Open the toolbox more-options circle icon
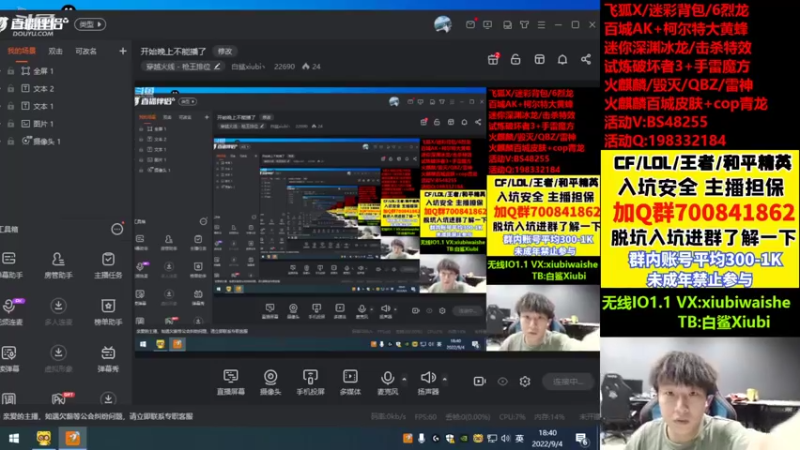This screenshot has width=800, height=450. (117, 229)
